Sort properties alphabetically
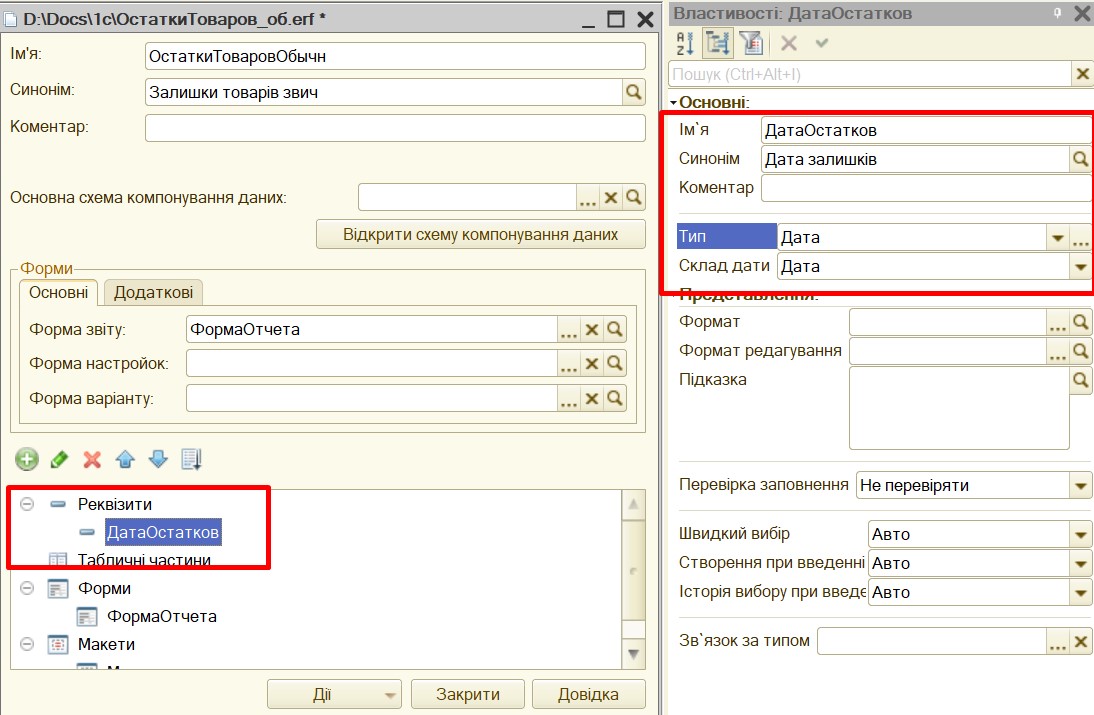 click(x=684, y=43)
